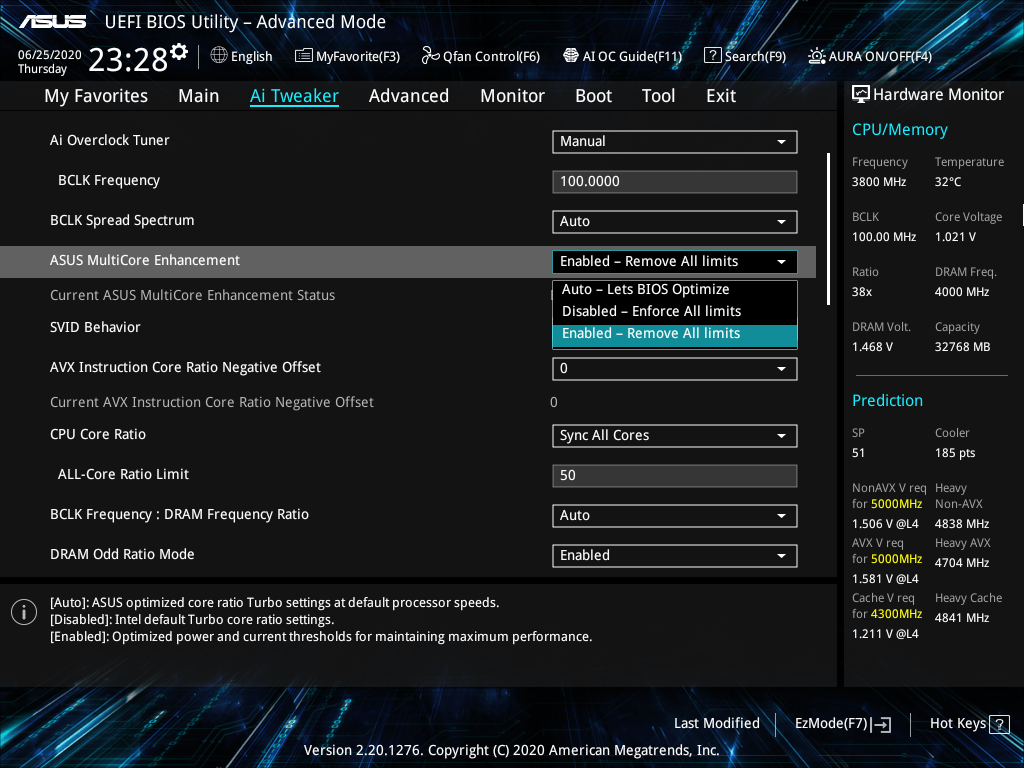Screen dimensions: 1024x768
Task: Open the Tool tab
Action: (658, 96)
